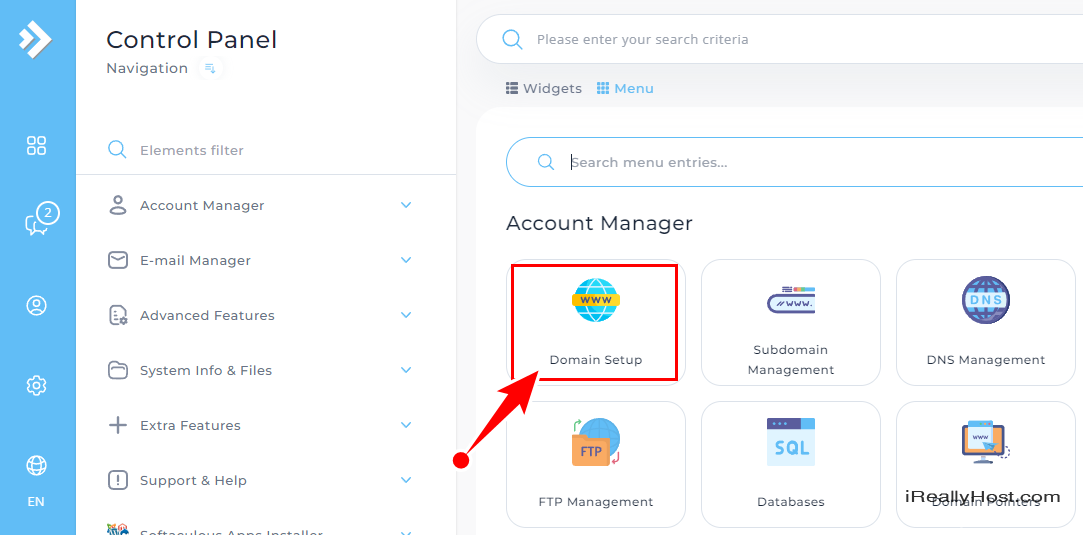Expand E-mail Manager chevron
The height and width of the screenshot is (535, 1083).
[x=406, y=260]
